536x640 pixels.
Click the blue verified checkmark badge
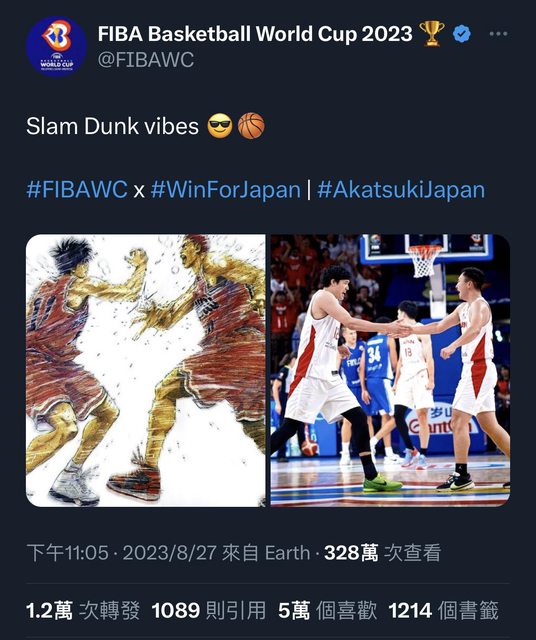tap(462, 34)
